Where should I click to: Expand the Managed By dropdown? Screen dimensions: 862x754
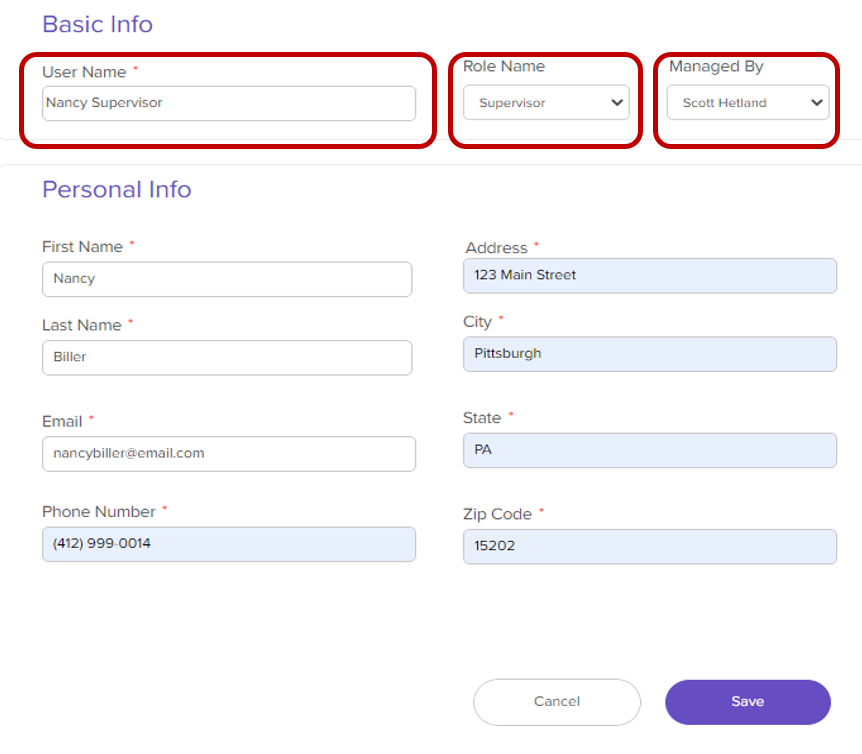[x=748, y=103]
